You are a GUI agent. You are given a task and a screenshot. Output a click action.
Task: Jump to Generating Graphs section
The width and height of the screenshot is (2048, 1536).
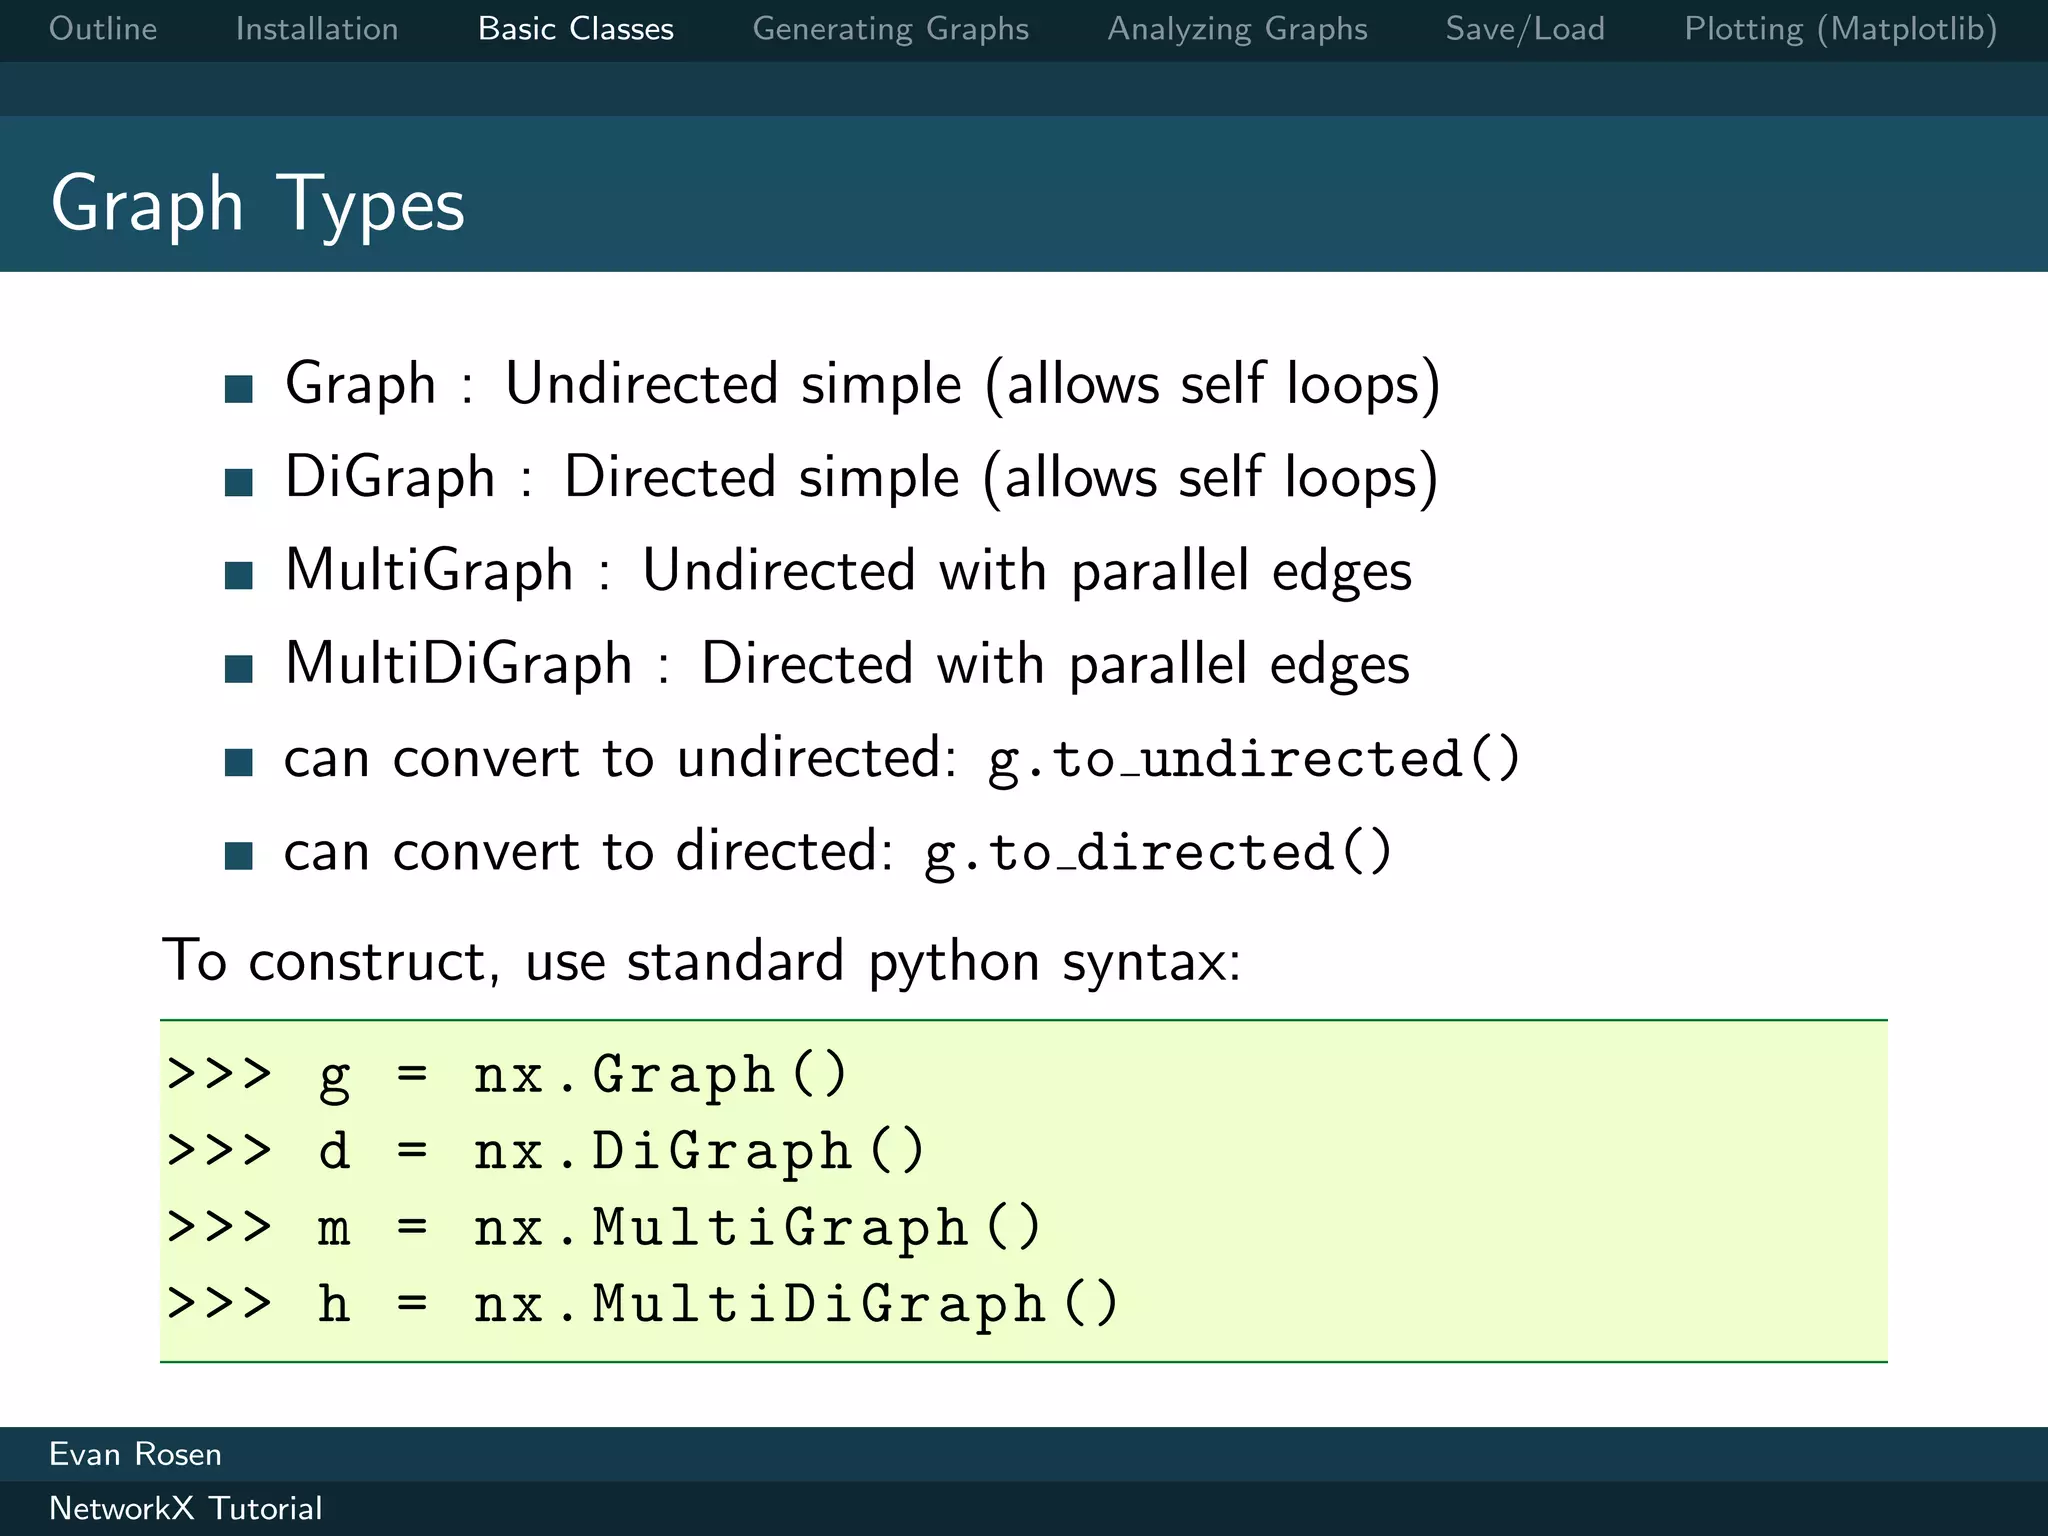[891, 30]
